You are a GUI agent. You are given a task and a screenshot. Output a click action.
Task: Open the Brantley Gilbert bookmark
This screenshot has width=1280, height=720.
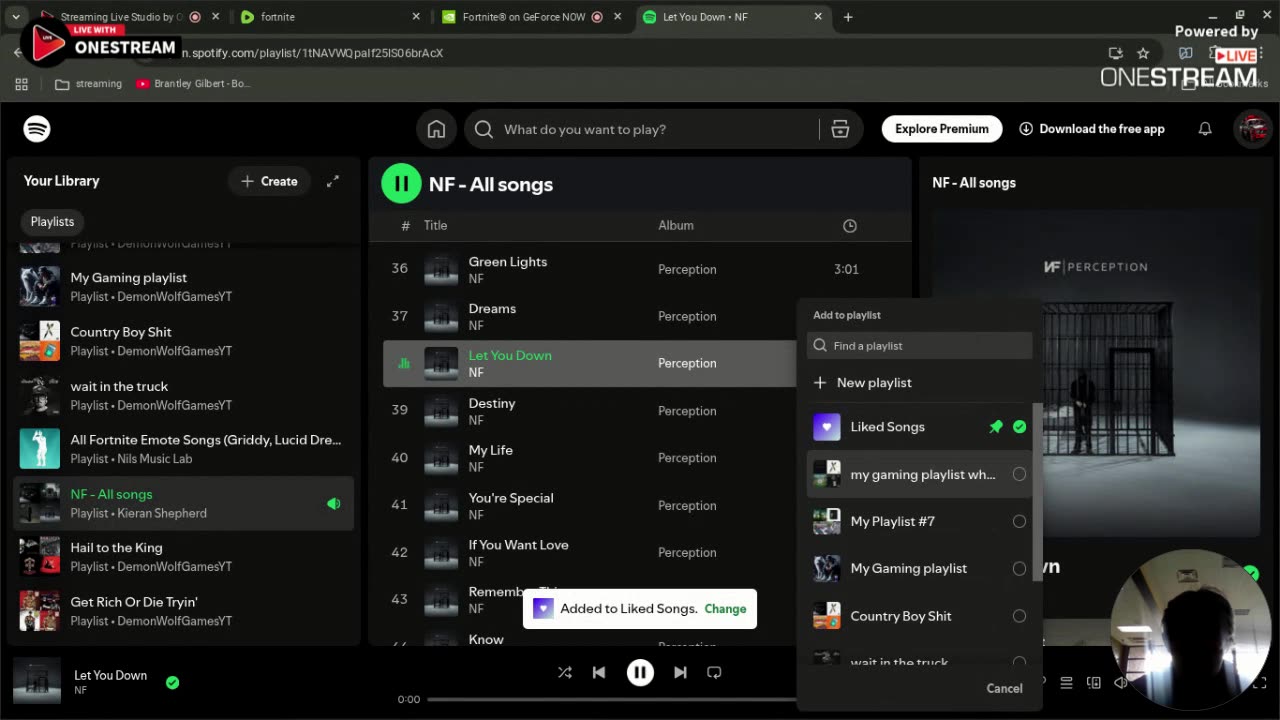194,84
